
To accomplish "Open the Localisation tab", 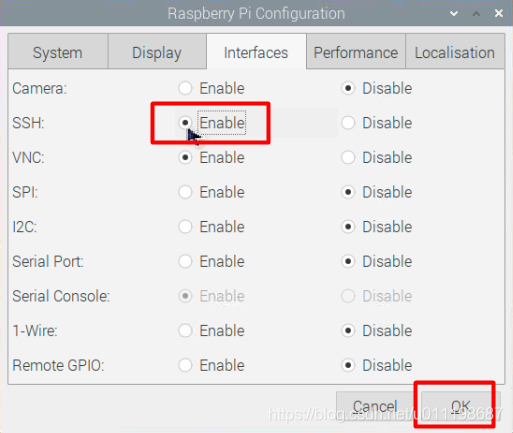I will point(455,52).
